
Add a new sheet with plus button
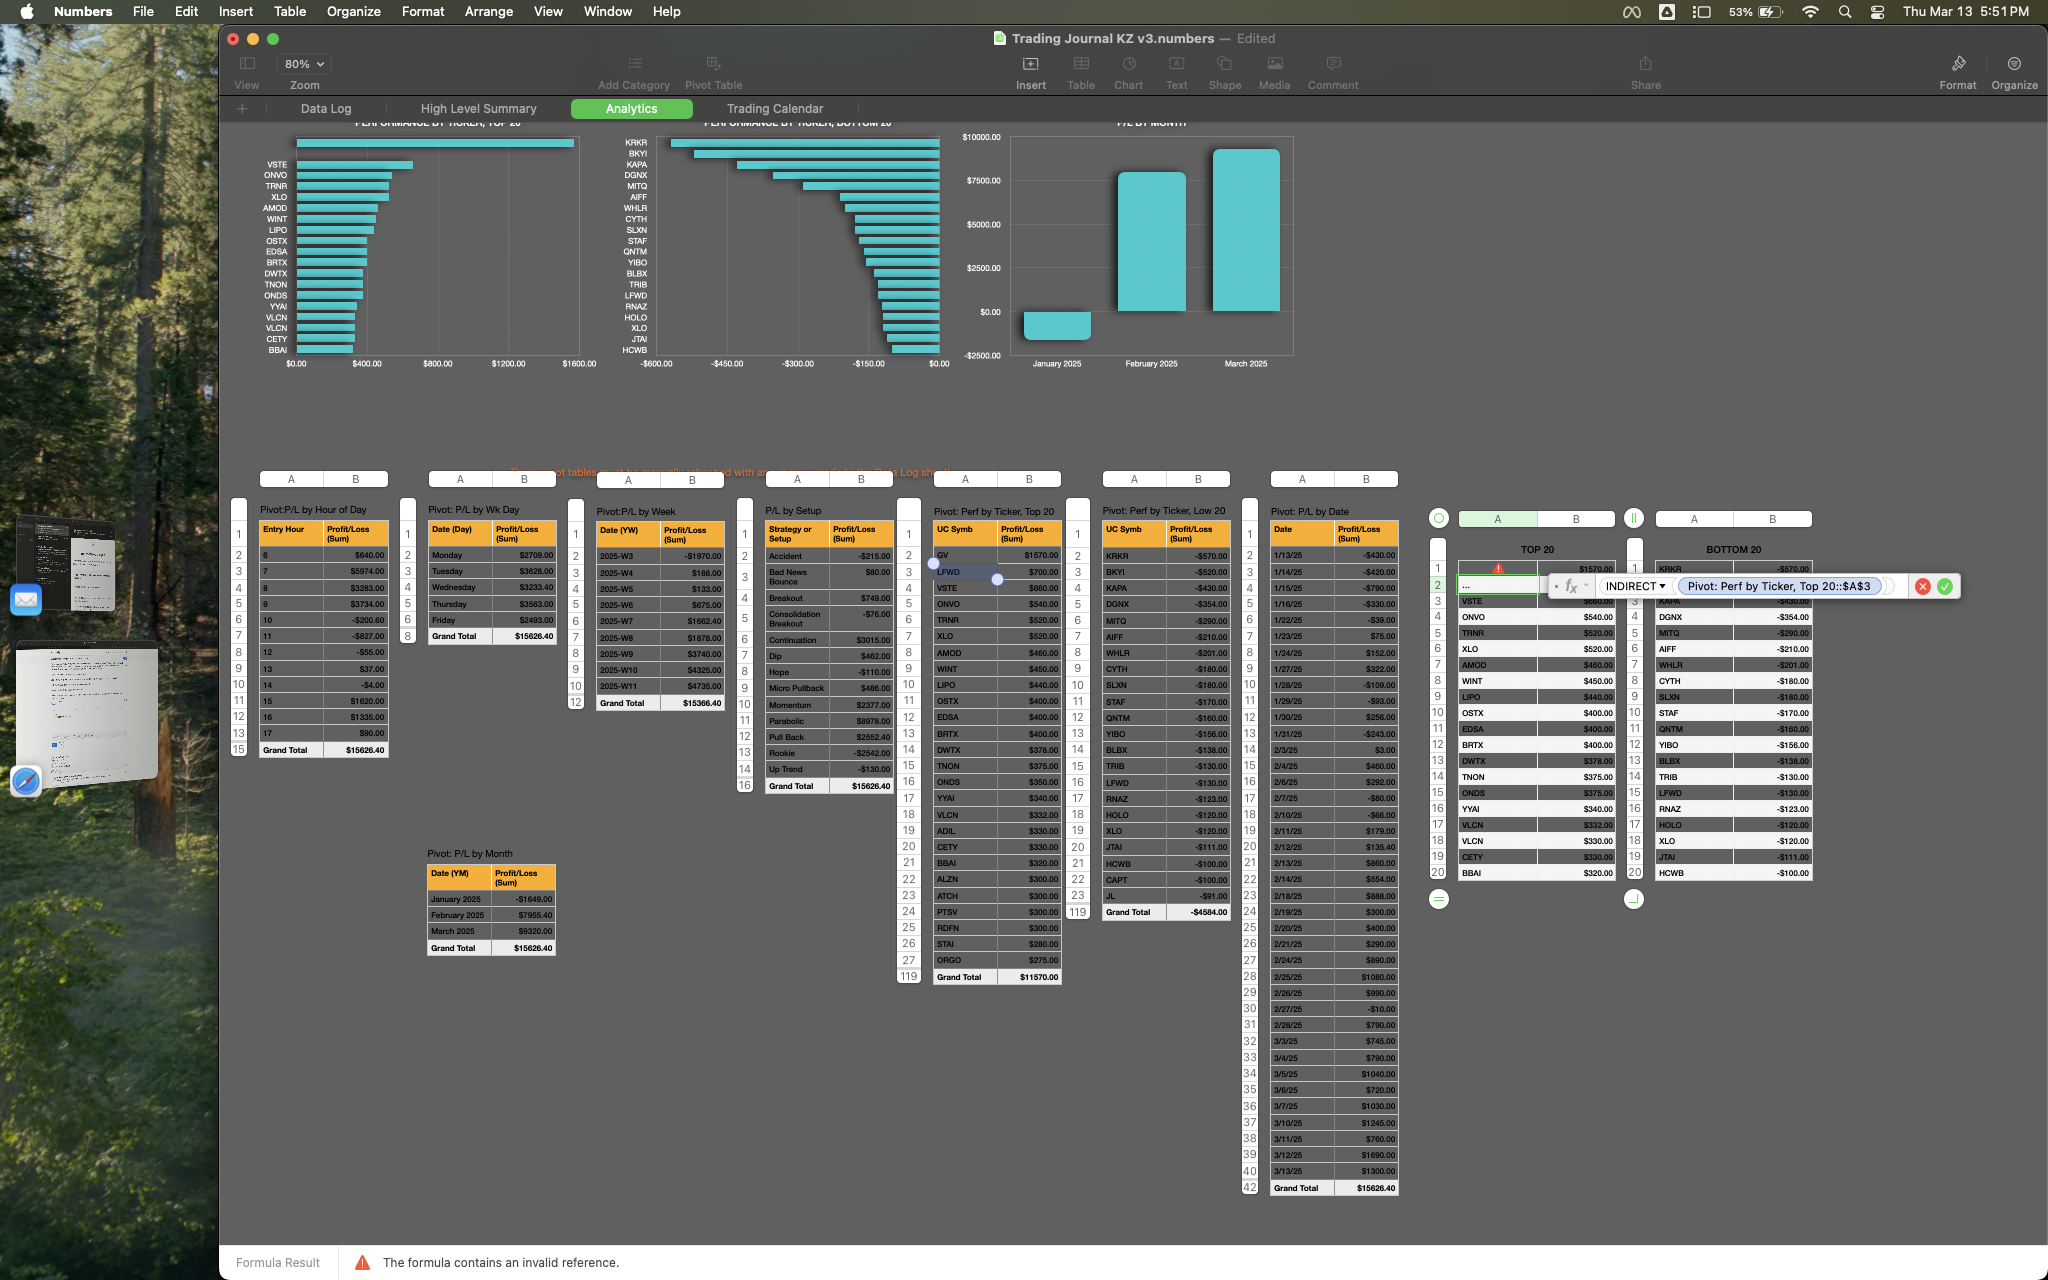242,109
